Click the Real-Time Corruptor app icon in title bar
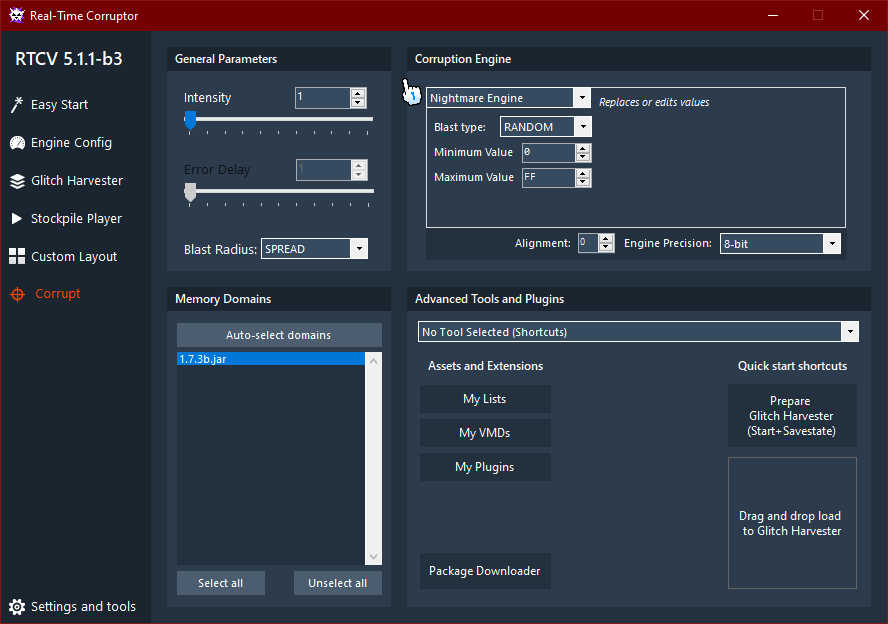Screen dimensions: 888x624 [x=17, y=15]
